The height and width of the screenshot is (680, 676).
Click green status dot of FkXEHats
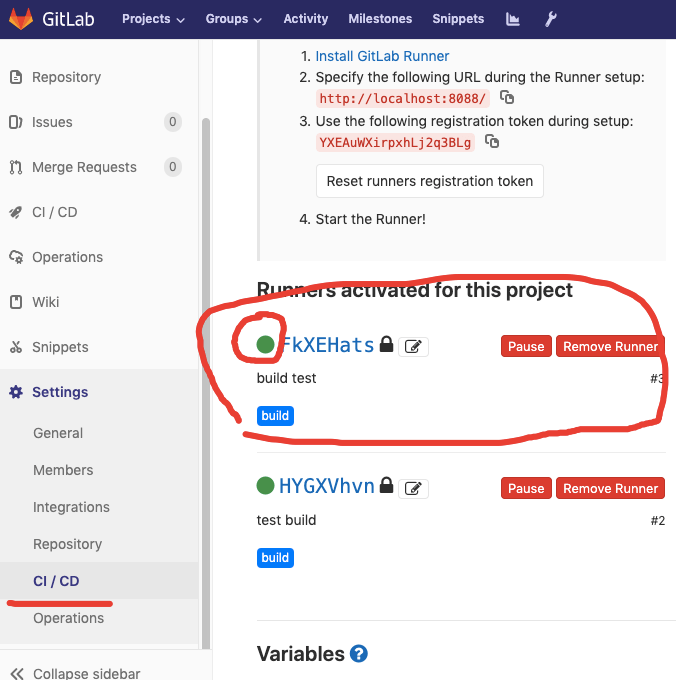(265, 344)
